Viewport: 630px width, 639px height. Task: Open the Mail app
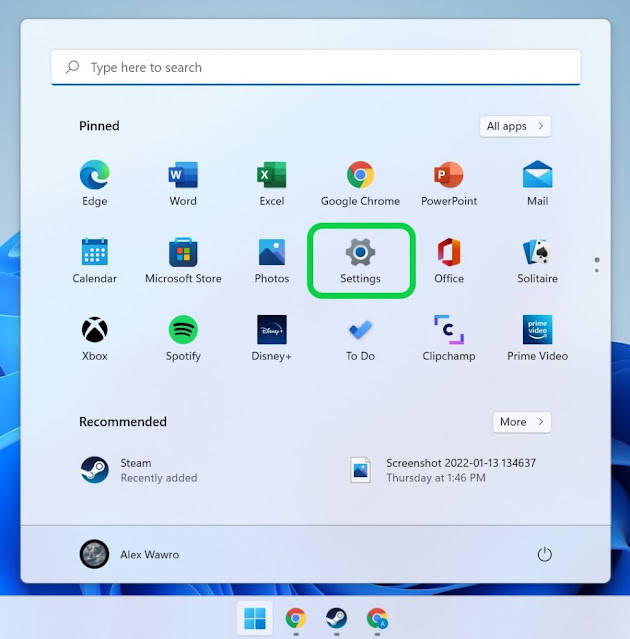tap(537, 183)
